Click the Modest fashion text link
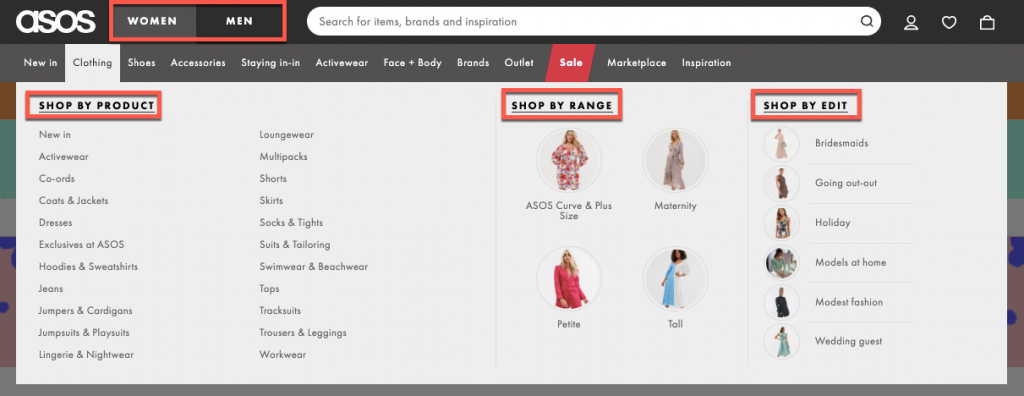The height and width of the screenshot is (396, 1024). (849, 302)
